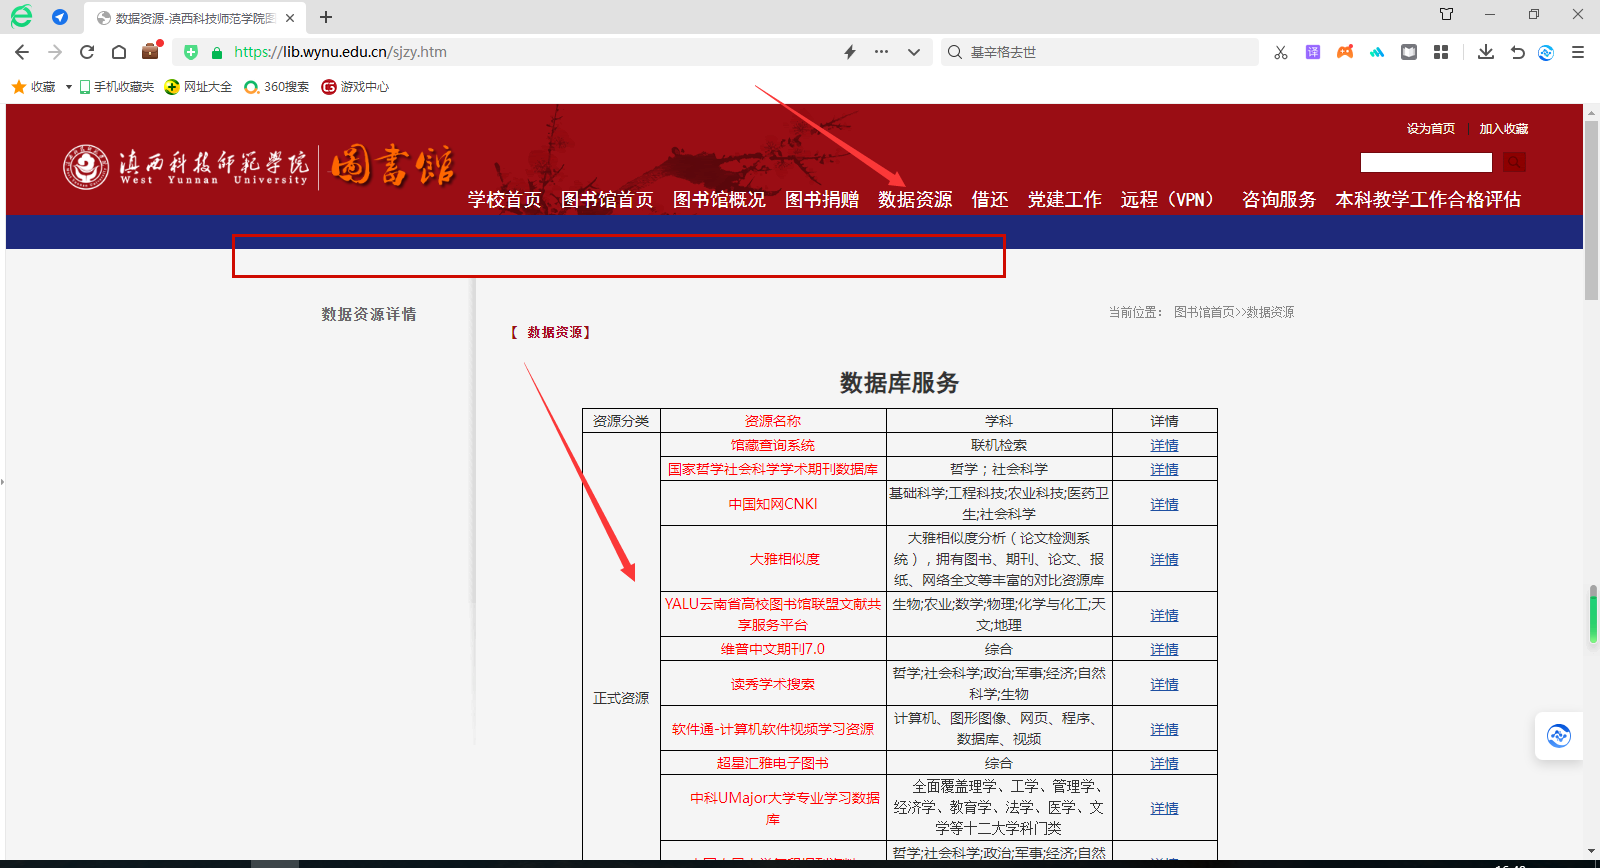Open the 中国知网CNKI resource link
Viewport: 1600px width, 868px height.
click(x=773, y=504)
